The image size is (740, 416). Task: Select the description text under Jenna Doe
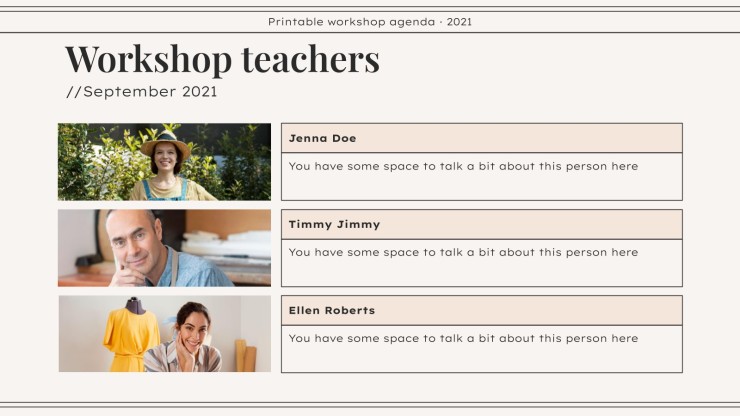[x=463, y=166]
